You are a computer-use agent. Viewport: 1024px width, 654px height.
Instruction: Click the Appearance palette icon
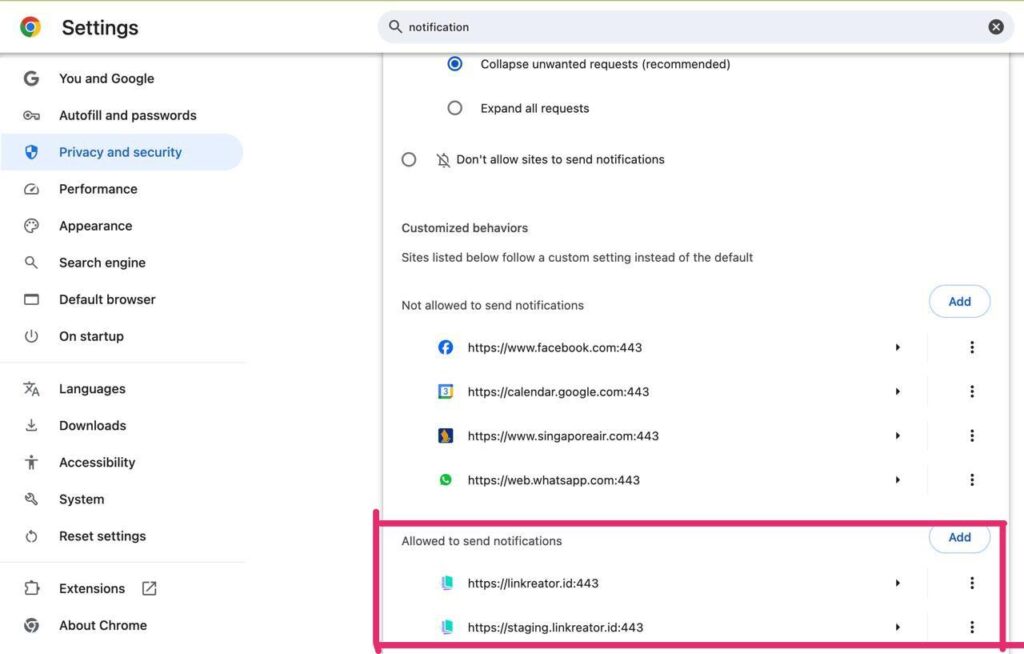(x=31, y=226)
